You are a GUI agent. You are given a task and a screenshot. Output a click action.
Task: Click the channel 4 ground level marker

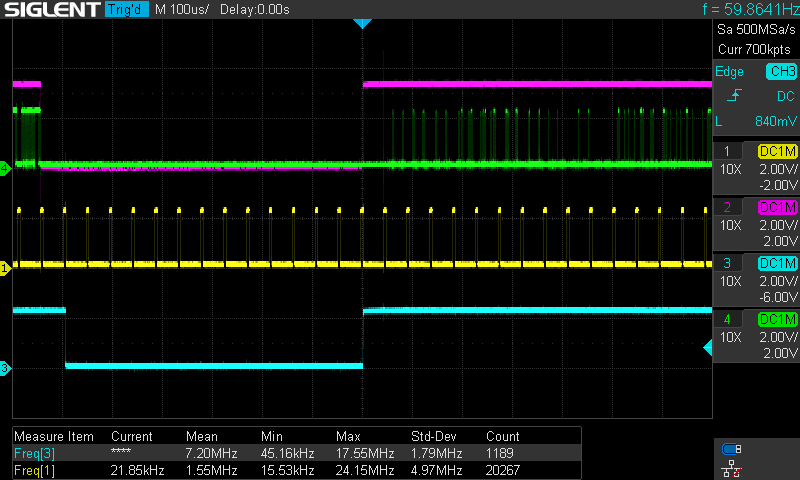5,168
